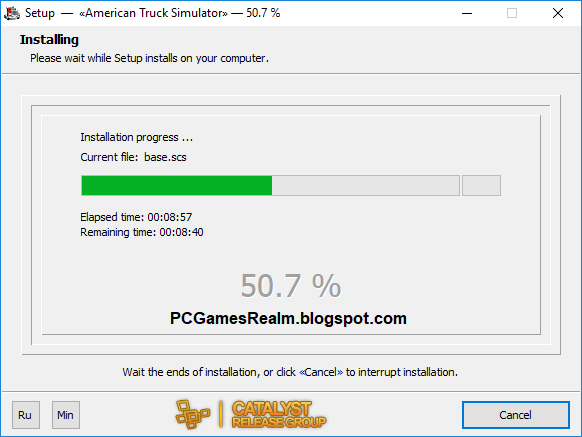Click the Elapsed time readout
Image resolution: width=582 pixels, height=437 pixels.
pos(136,217)
